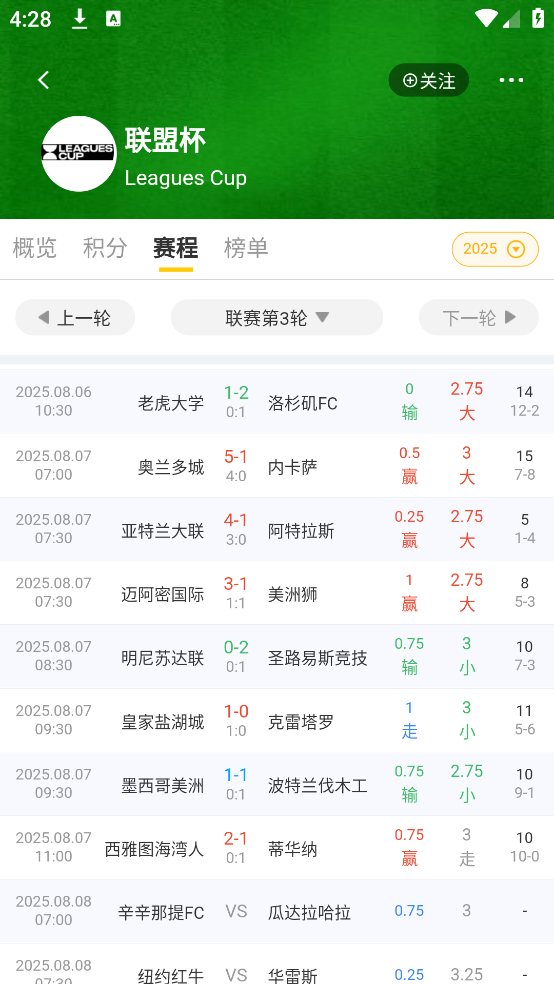Click the 4-1 score result
554x984 pixels.
coord(236,521)
